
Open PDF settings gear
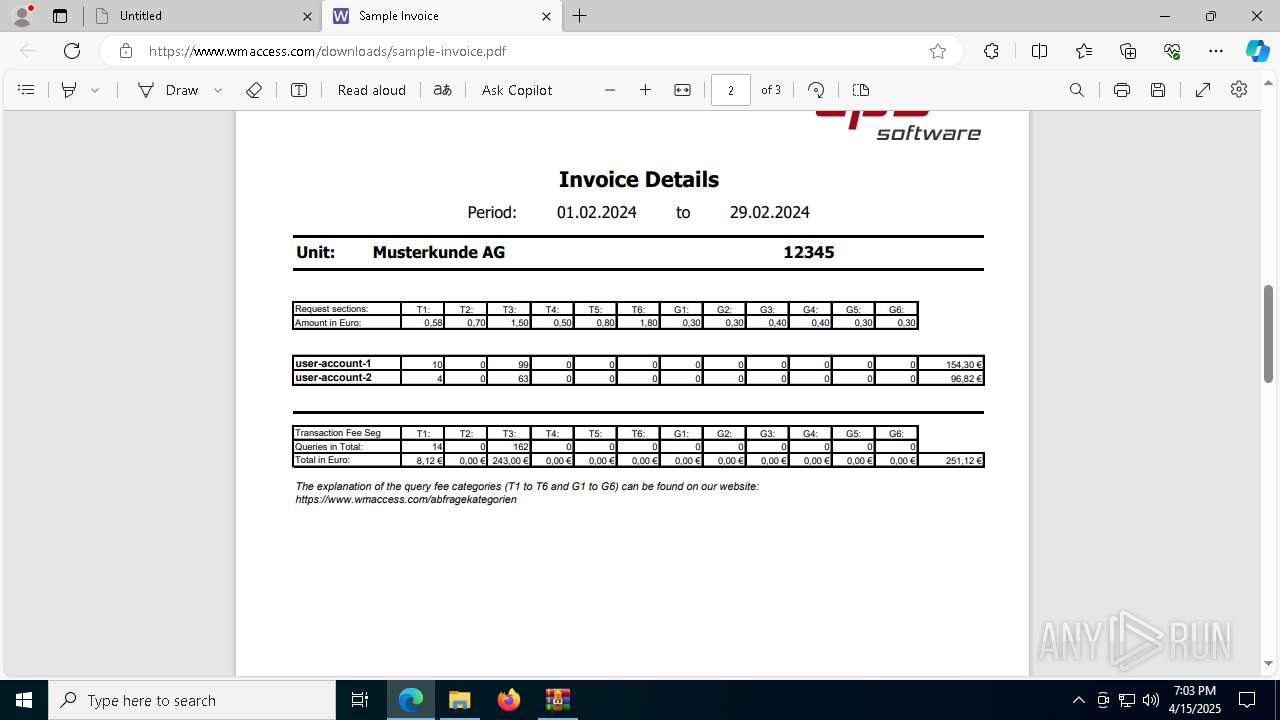1239,90
